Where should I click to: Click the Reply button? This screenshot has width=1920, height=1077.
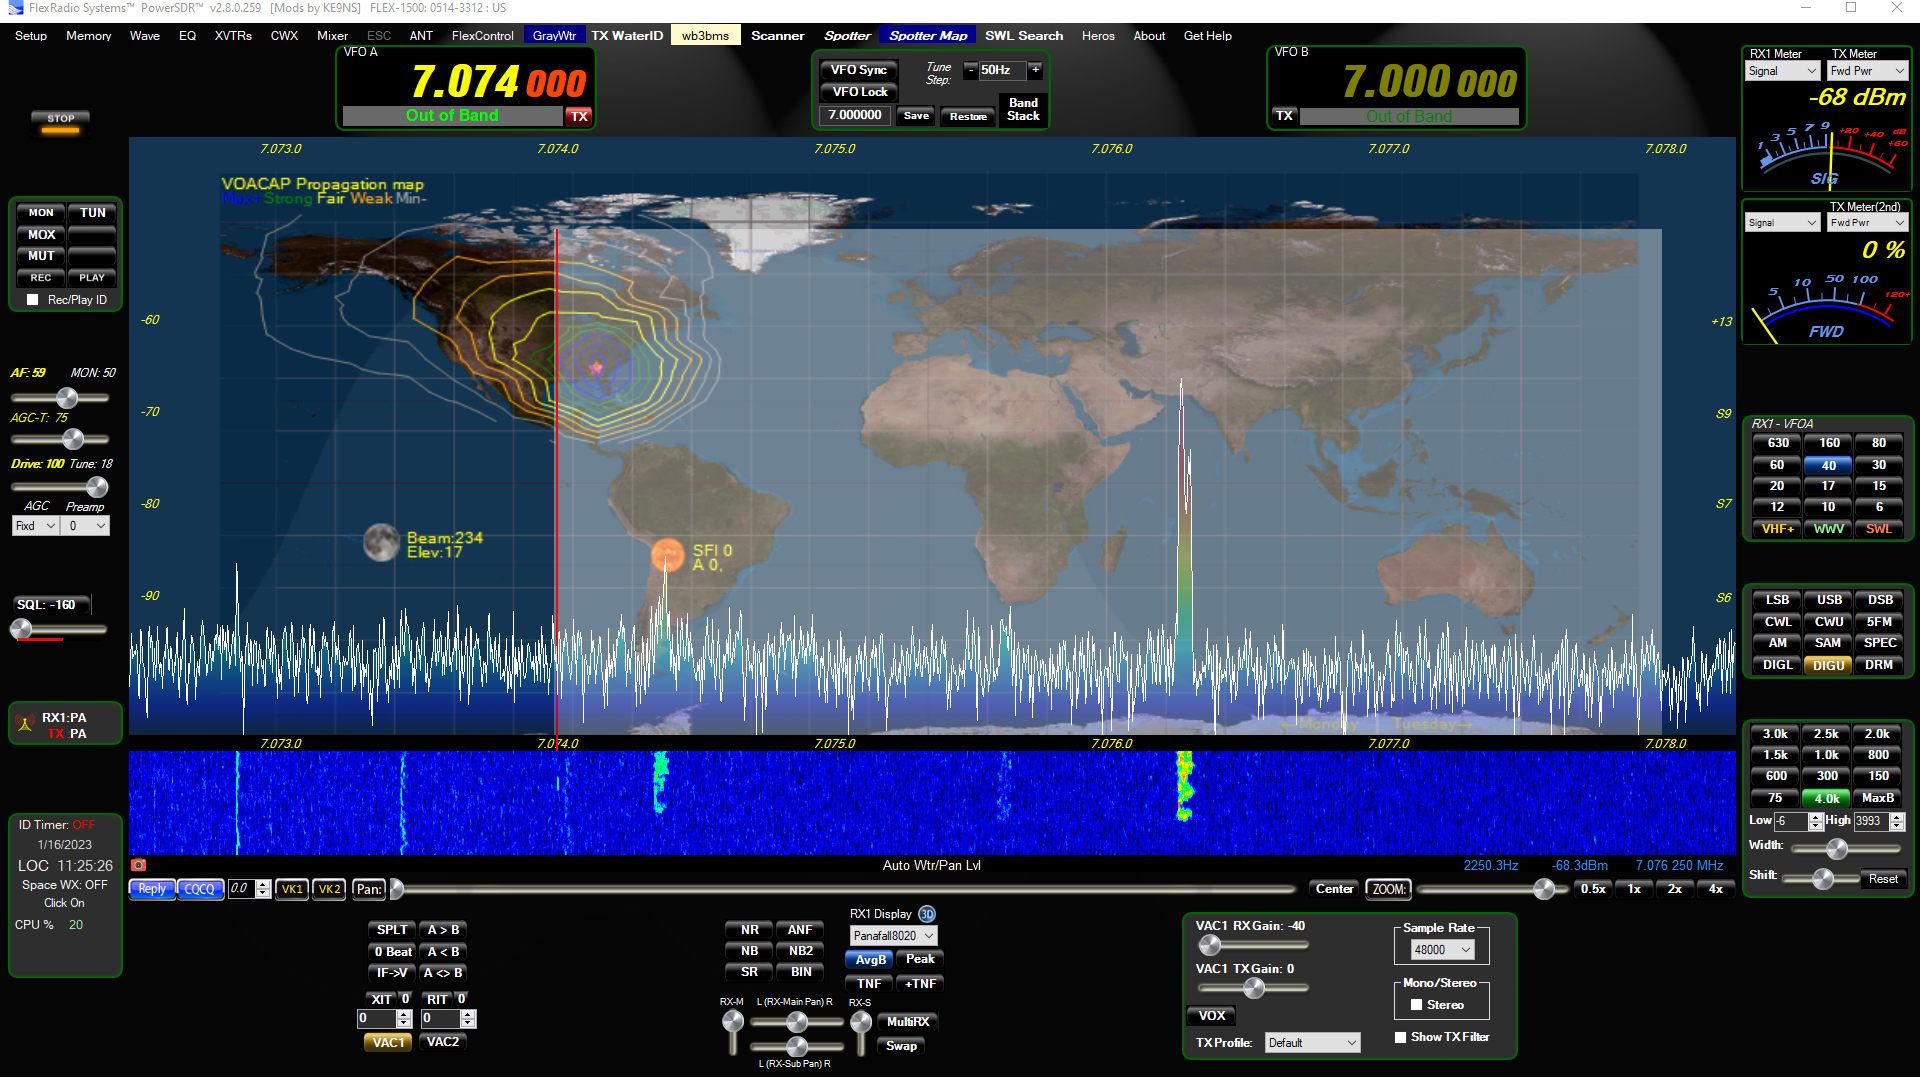tap(152, 889)
